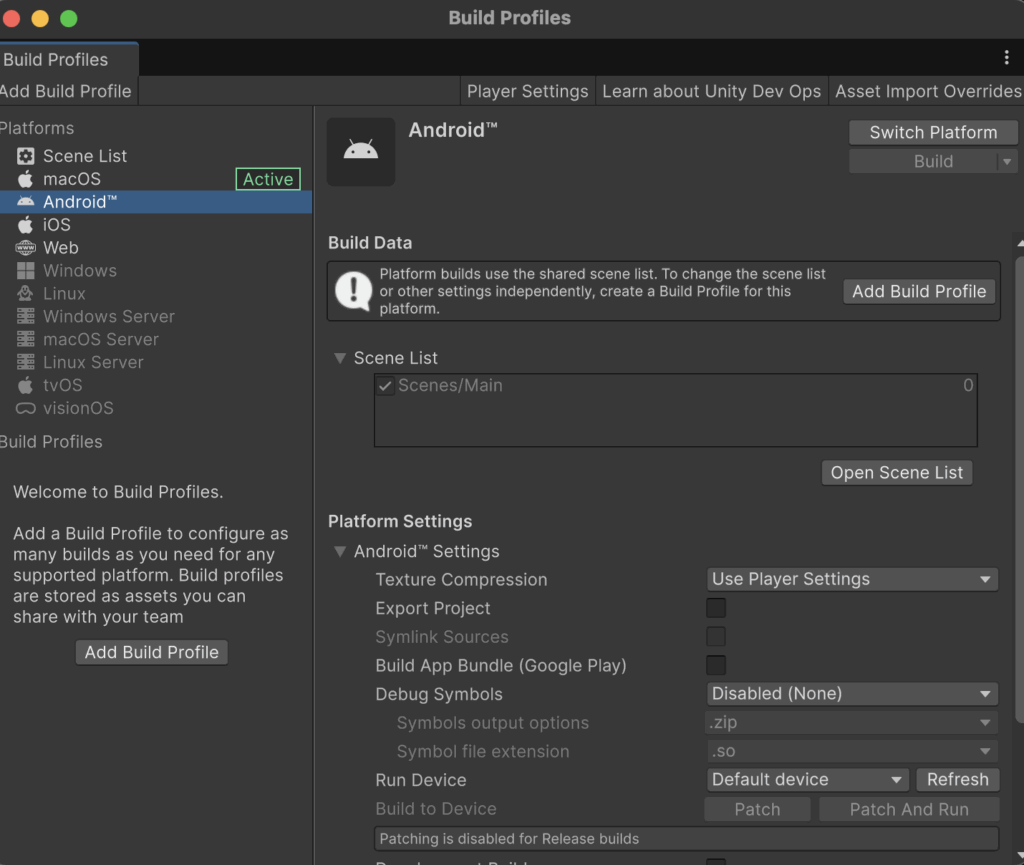Open the Debug Symbols dropdown

(852, 693)
